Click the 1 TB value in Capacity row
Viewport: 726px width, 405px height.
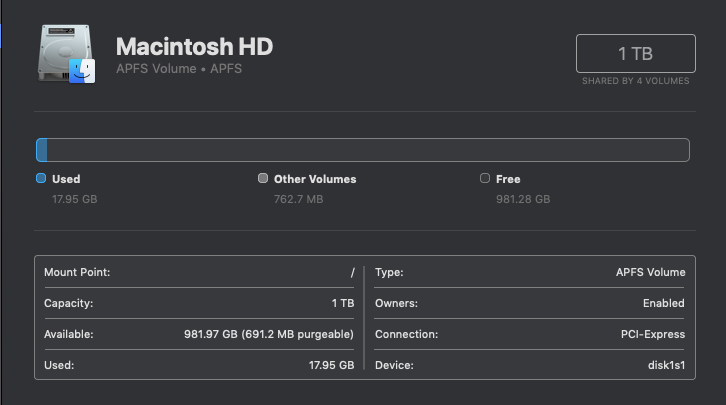[x=343, y=303]
